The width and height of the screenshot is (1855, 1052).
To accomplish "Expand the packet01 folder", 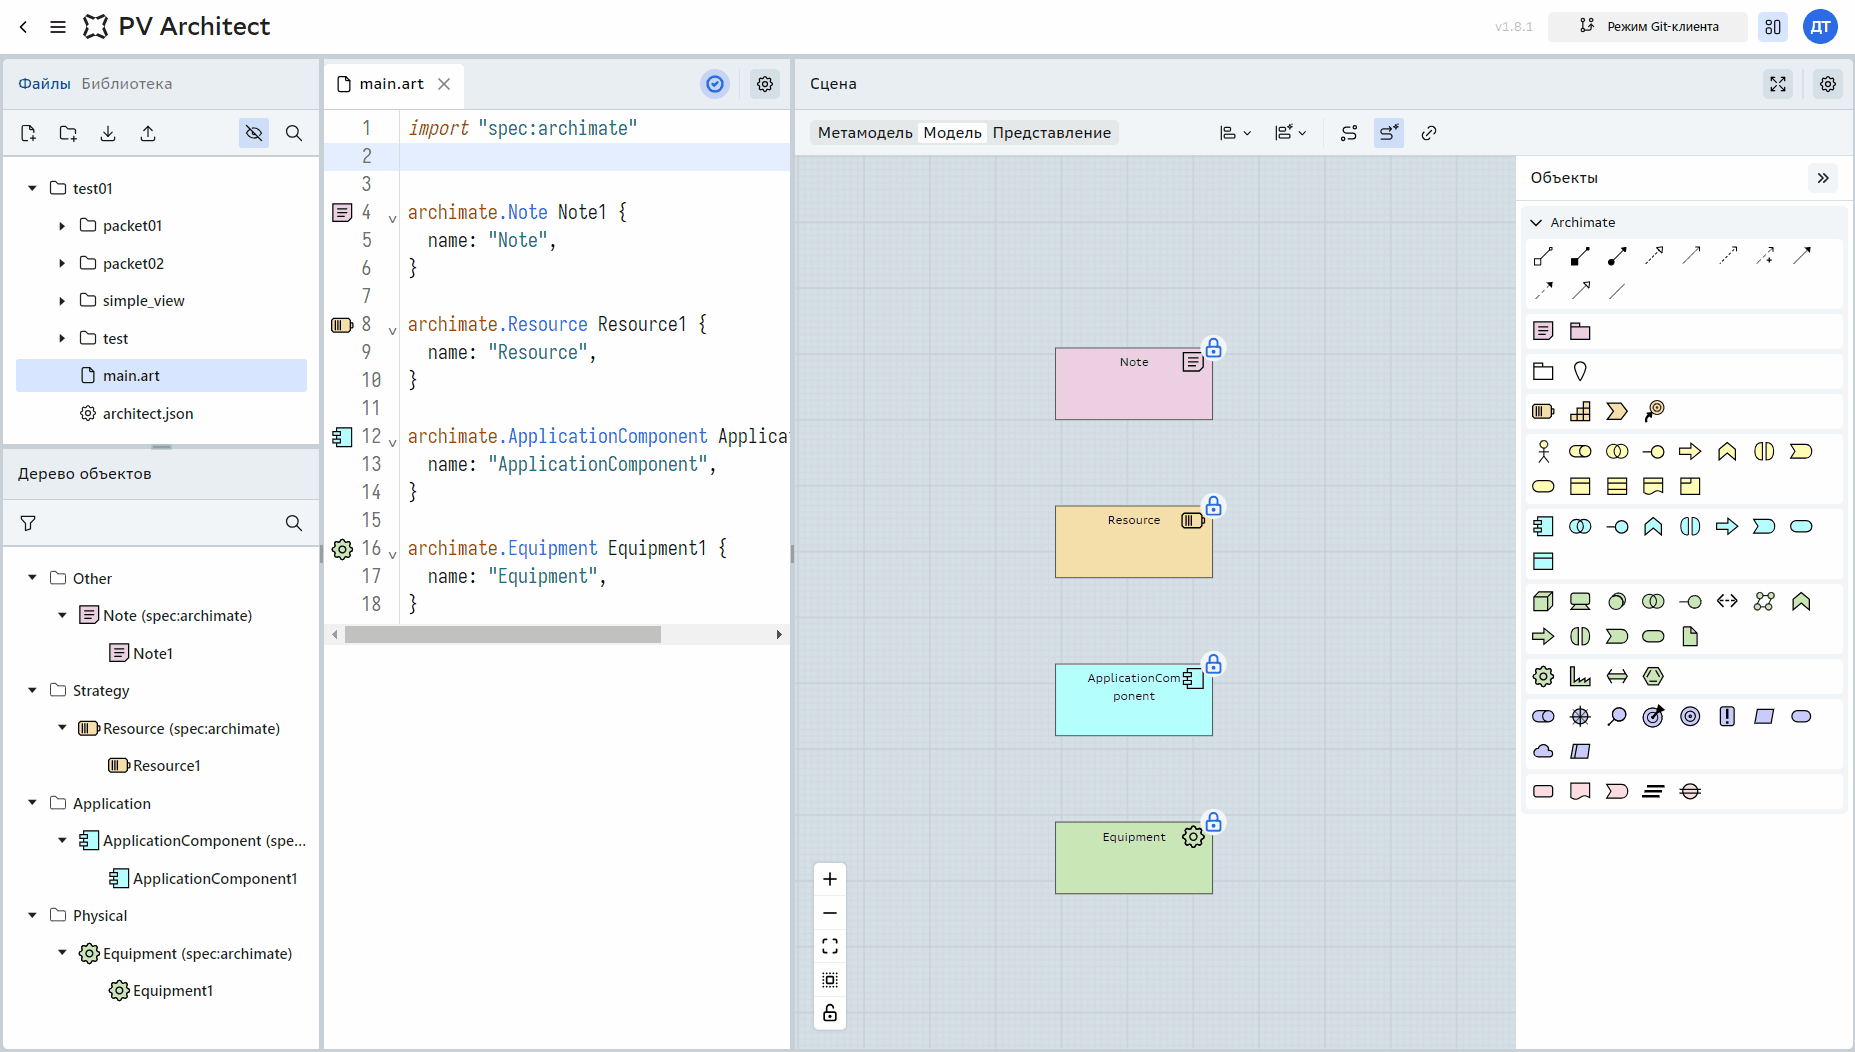I will coord(62,226).
